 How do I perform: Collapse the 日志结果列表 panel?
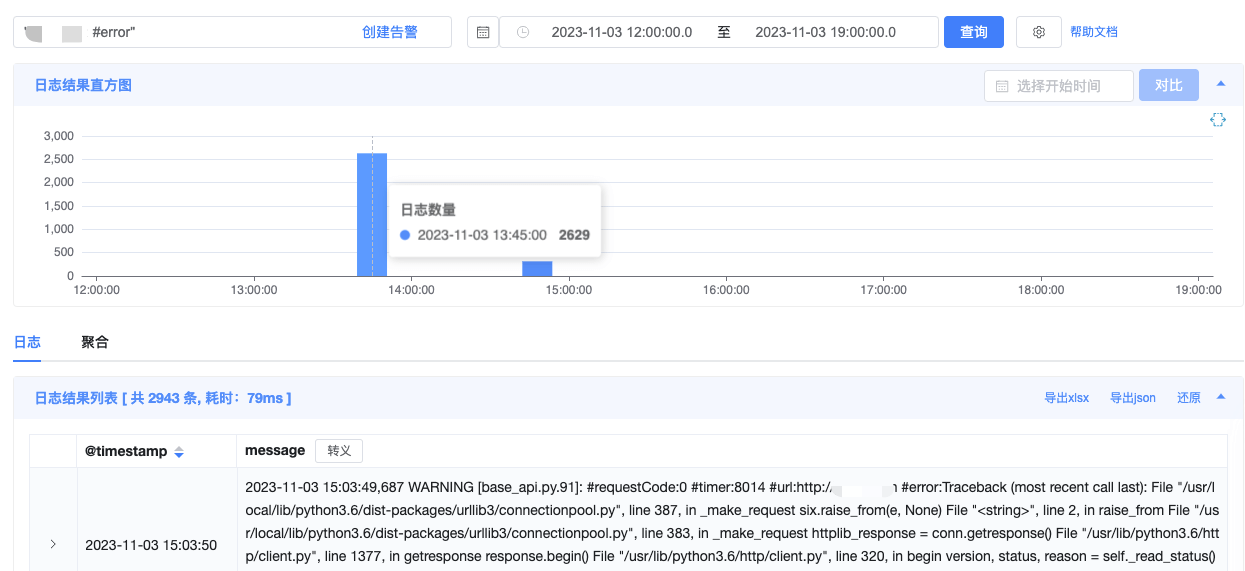1220,397
